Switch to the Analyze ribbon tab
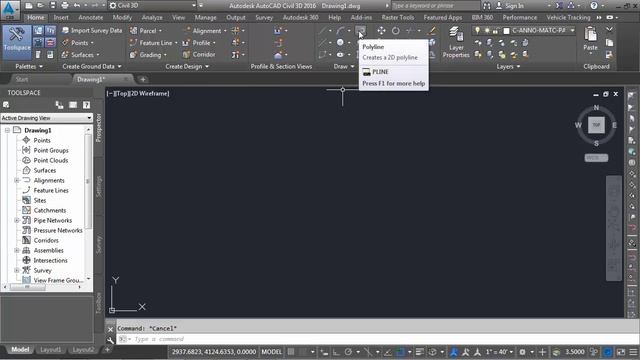This screenshot has height=360, width=640. coord(152,18)
